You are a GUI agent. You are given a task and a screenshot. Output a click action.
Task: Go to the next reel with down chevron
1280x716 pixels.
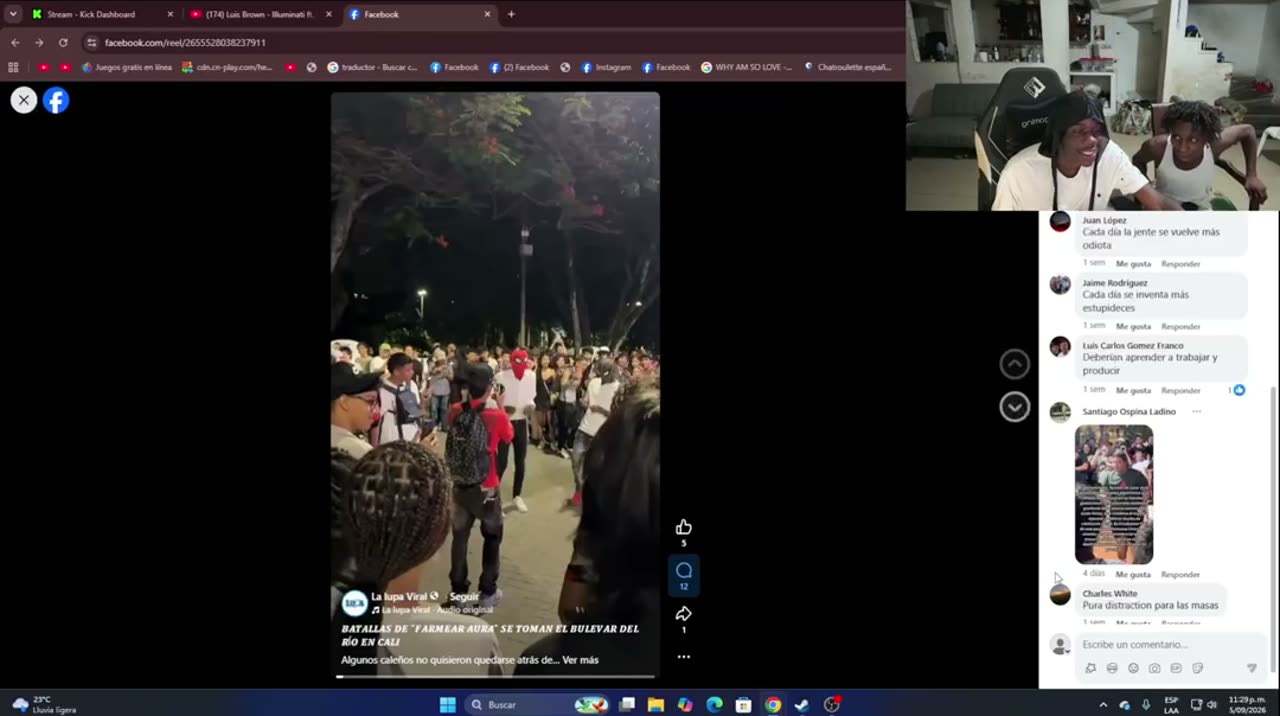click(x=1015, y=407)
